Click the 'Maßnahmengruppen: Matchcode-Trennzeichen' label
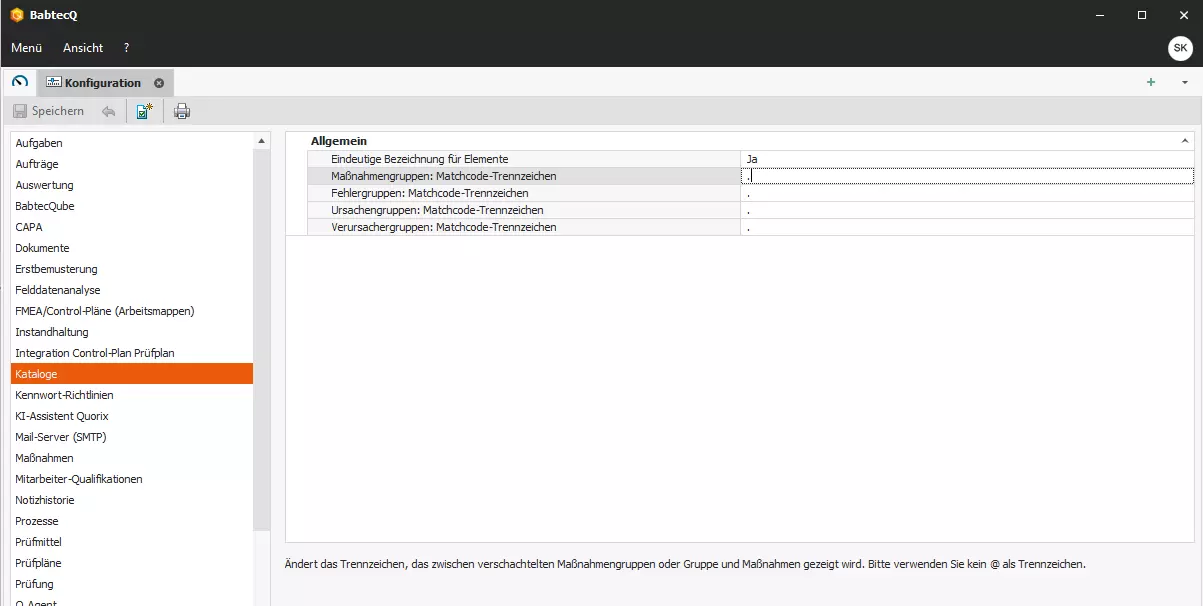 [x=444, y=176]
